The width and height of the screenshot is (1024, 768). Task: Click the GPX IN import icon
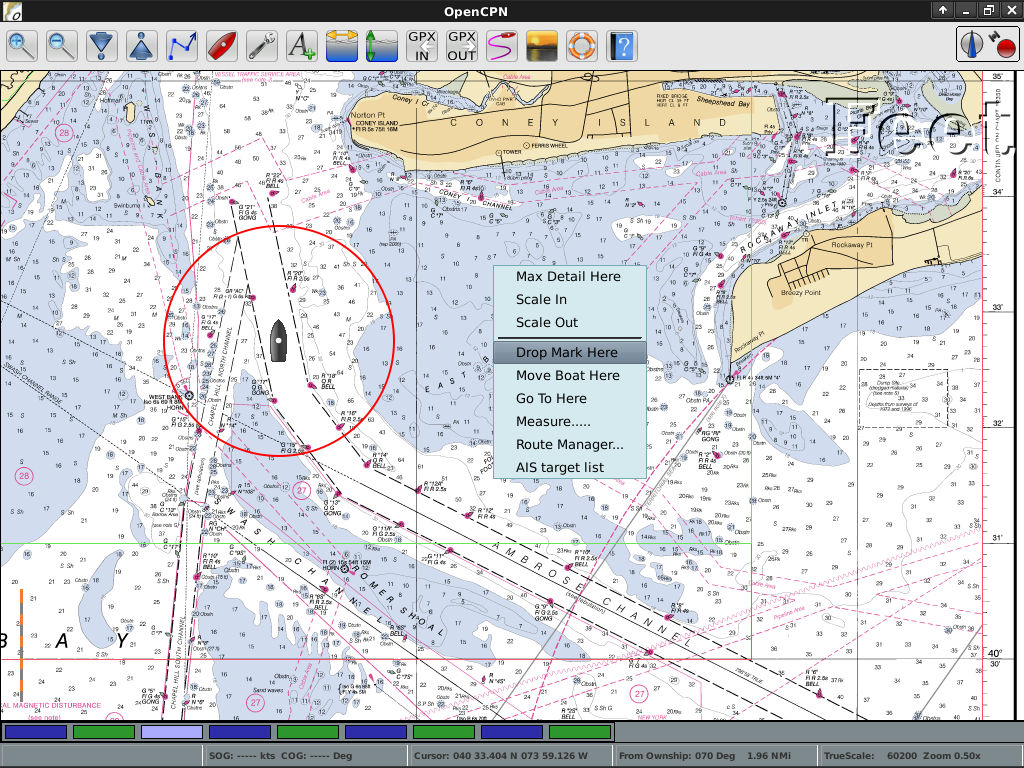[x=422, y=46]
